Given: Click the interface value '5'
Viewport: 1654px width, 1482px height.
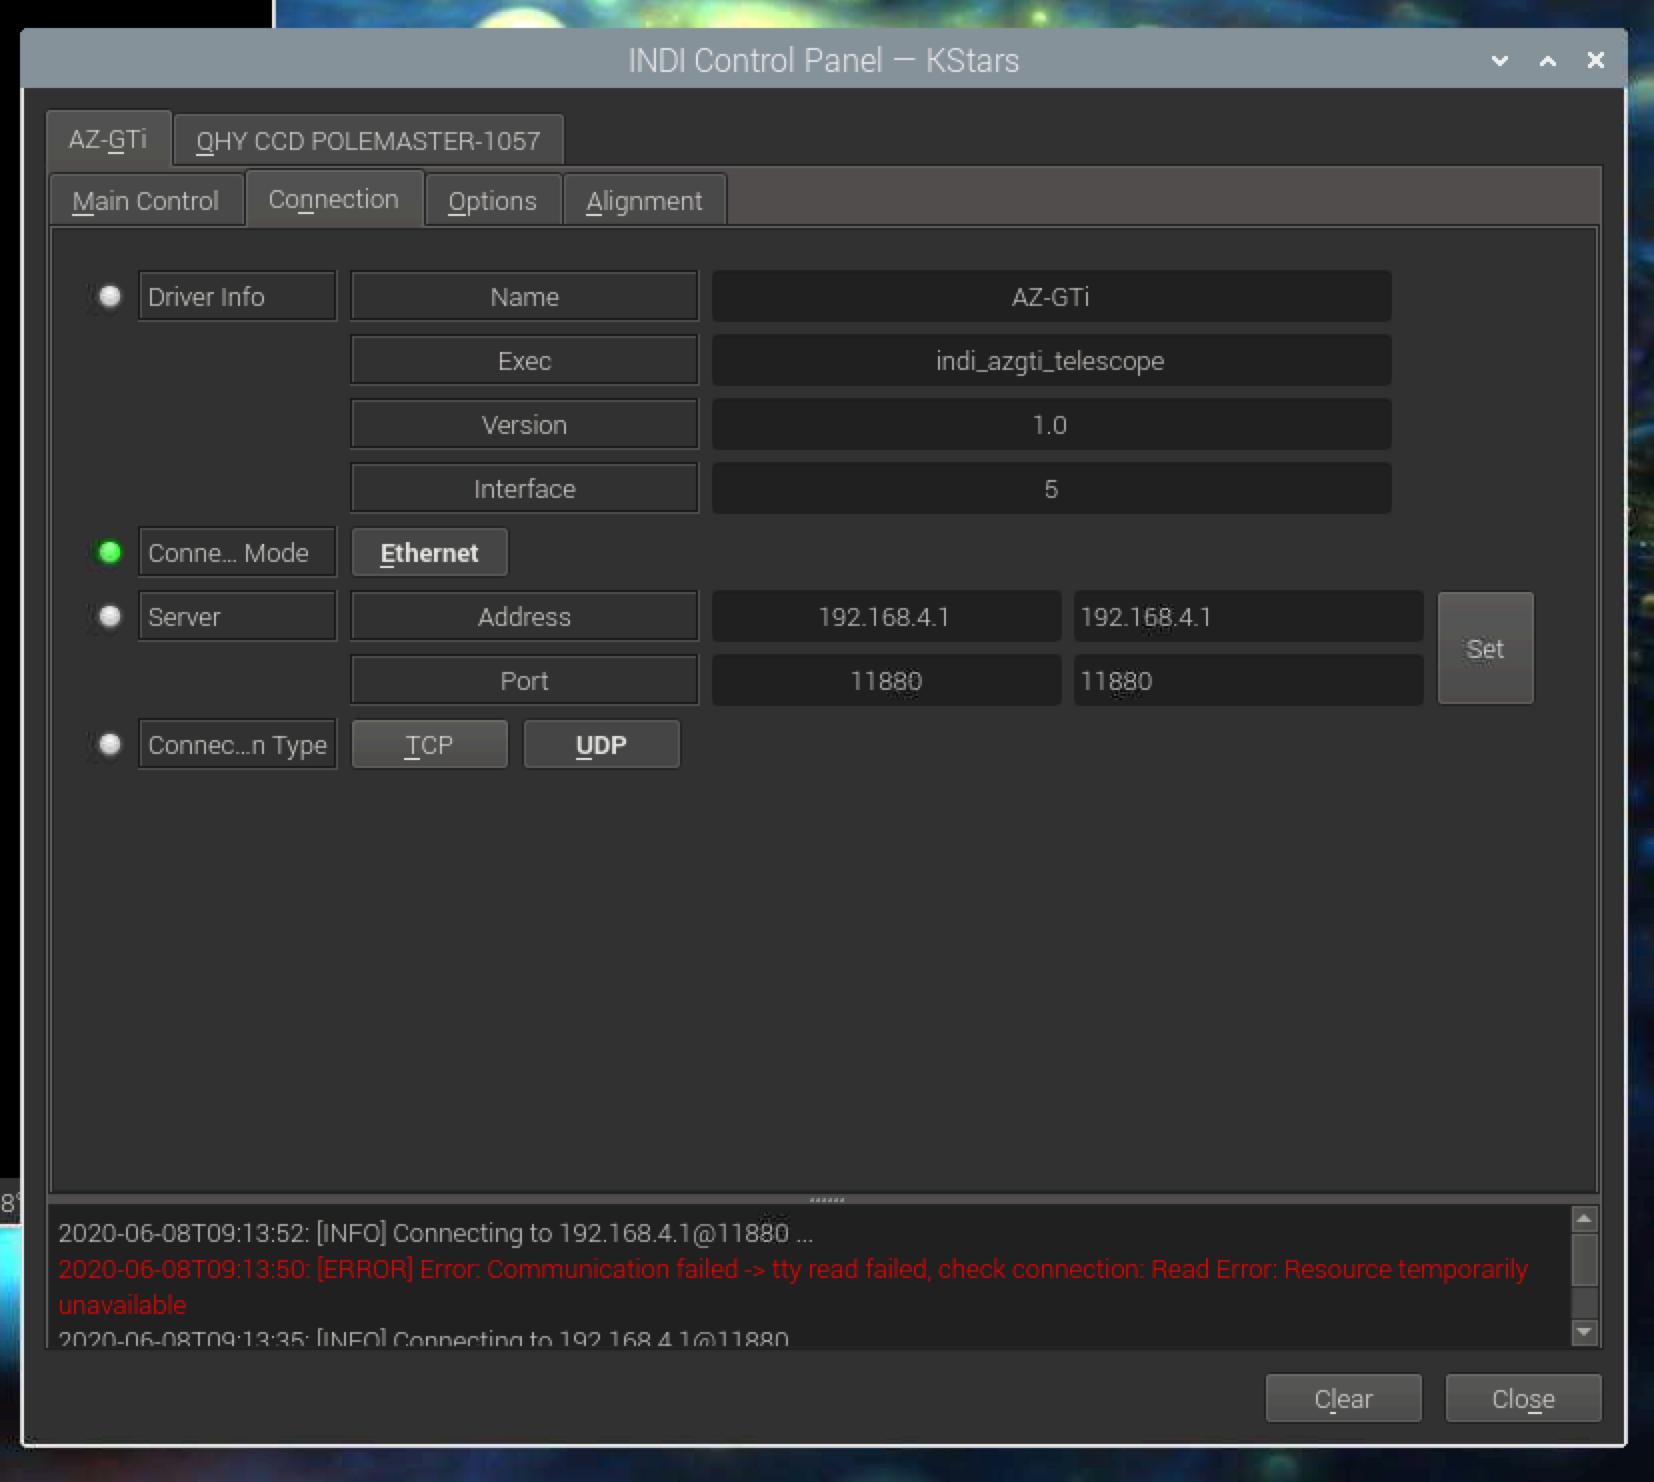Looking at the screenshot, I should click(1051, 489).
